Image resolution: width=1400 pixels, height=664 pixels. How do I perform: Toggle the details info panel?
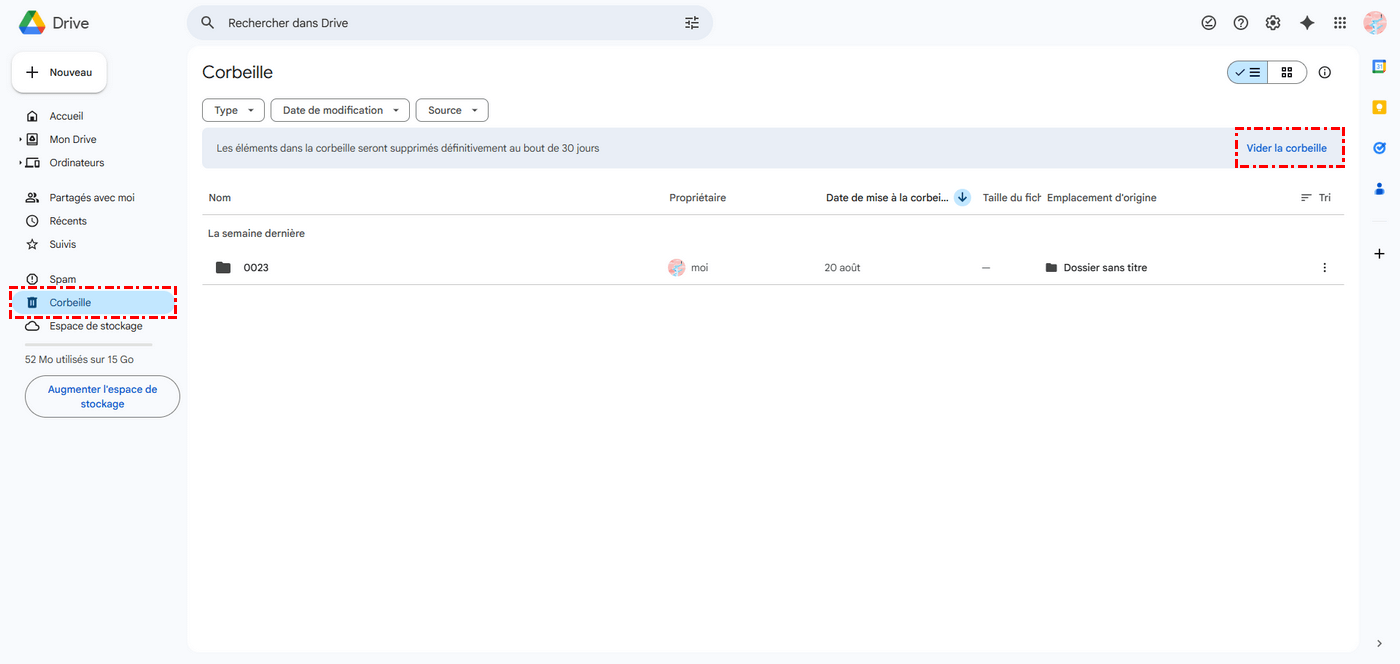pos(1325,72)
